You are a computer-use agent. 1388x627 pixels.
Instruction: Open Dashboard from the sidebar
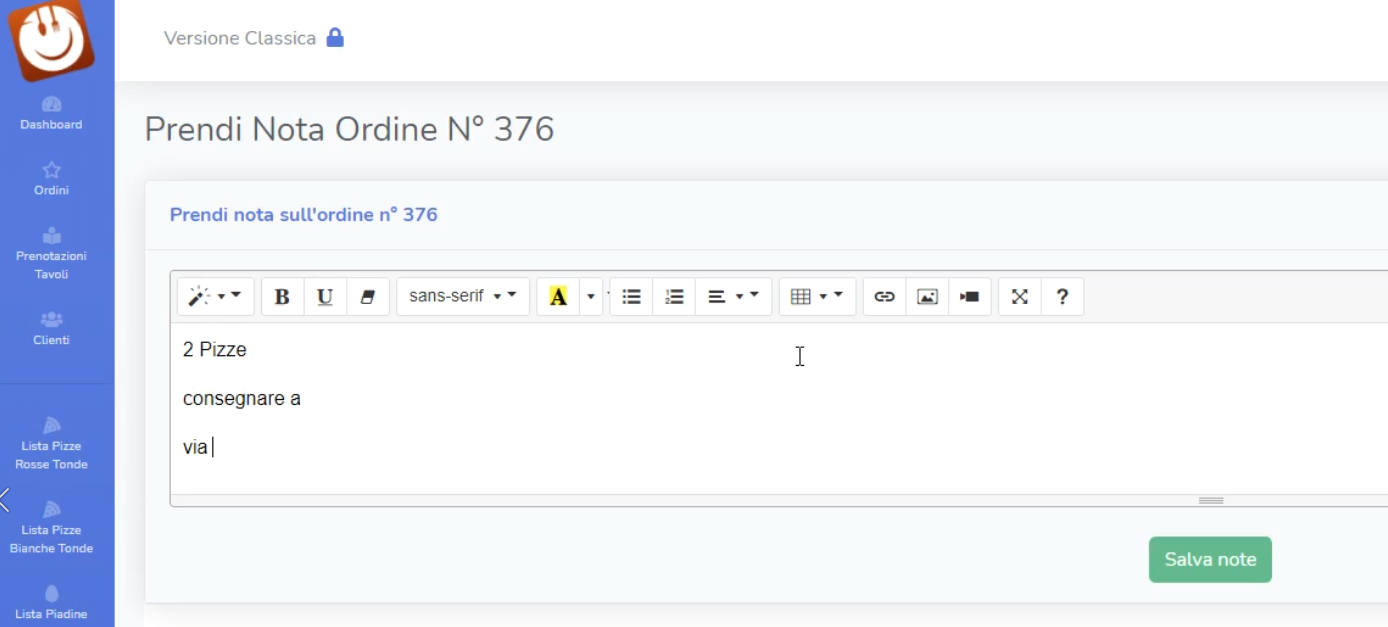tap(52, 113)
